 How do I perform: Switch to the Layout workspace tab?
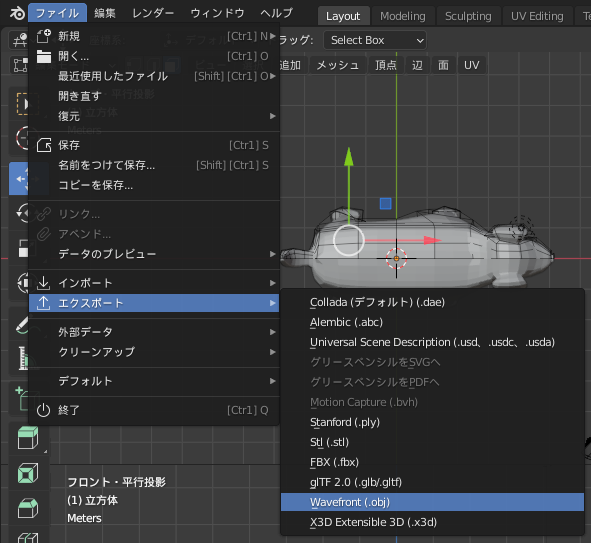pyautogui.click(x=343, y=16)
